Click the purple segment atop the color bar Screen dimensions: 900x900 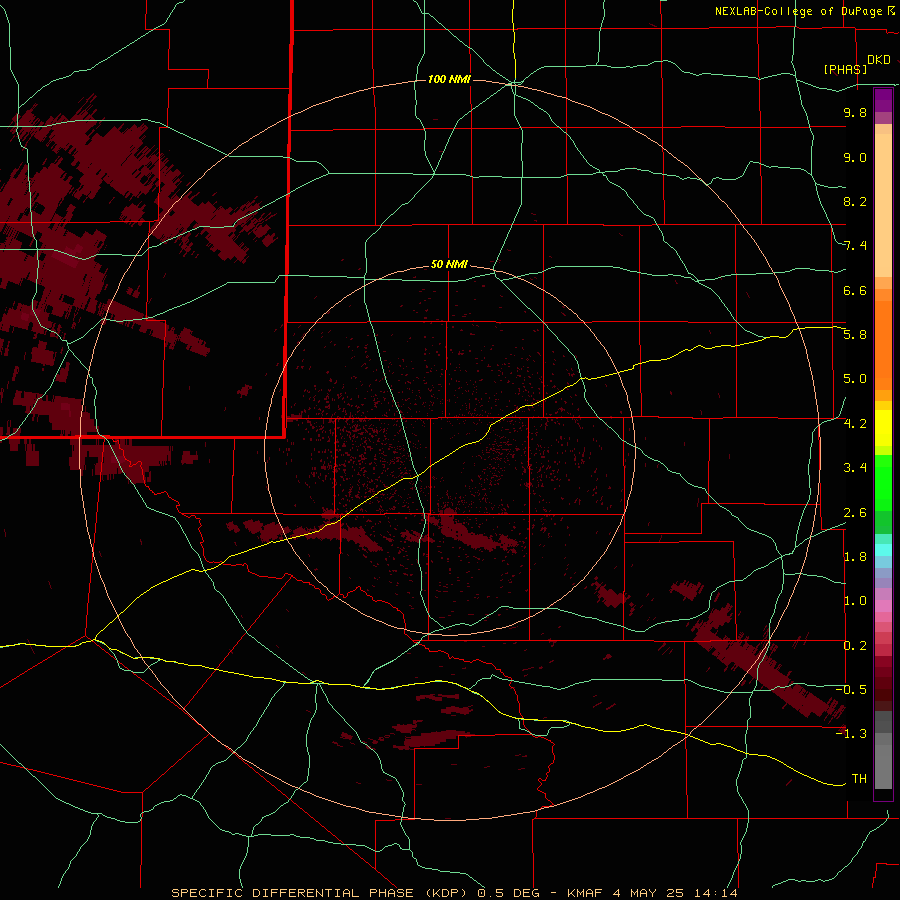(883, 100)
